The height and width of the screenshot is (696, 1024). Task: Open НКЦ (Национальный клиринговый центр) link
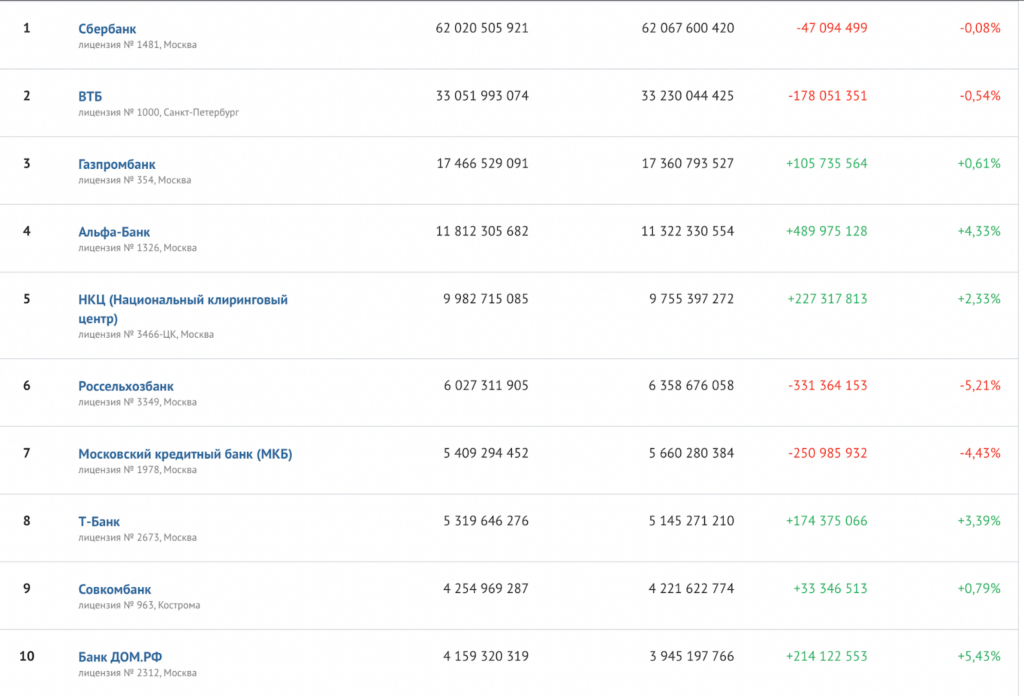(x=182, y=300)
